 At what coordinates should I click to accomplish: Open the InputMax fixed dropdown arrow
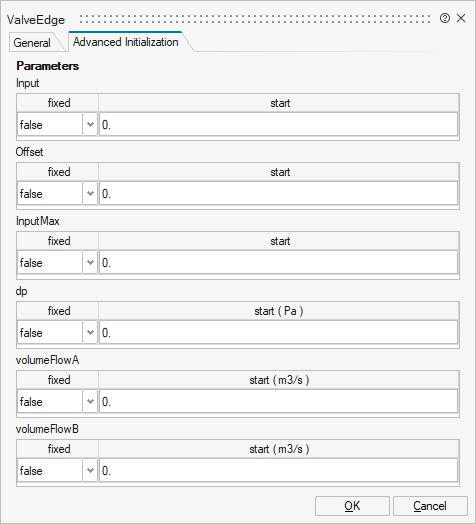(90, 263)
